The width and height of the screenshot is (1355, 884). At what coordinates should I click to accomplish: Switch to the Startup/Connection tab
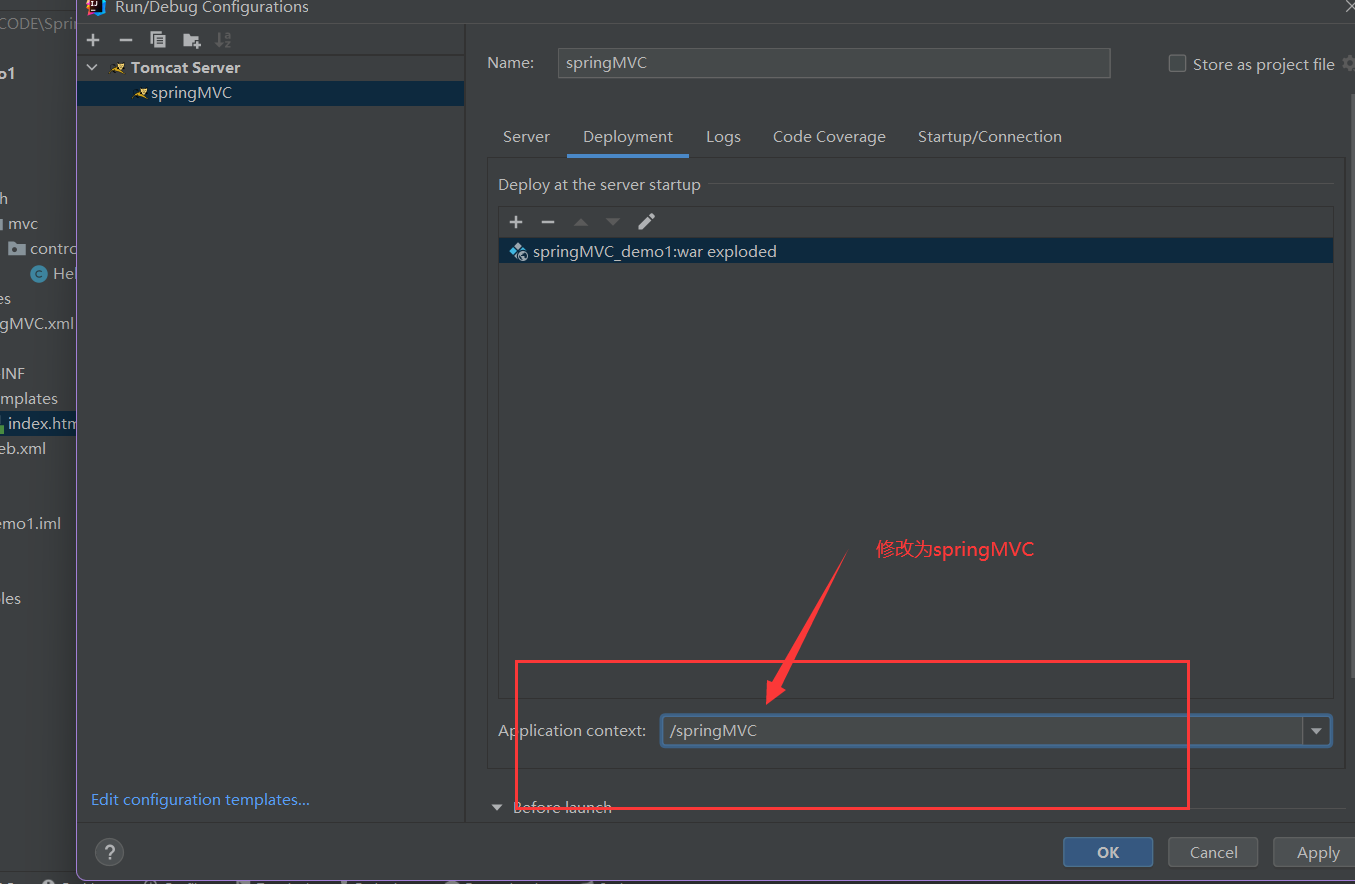point(989,137)
